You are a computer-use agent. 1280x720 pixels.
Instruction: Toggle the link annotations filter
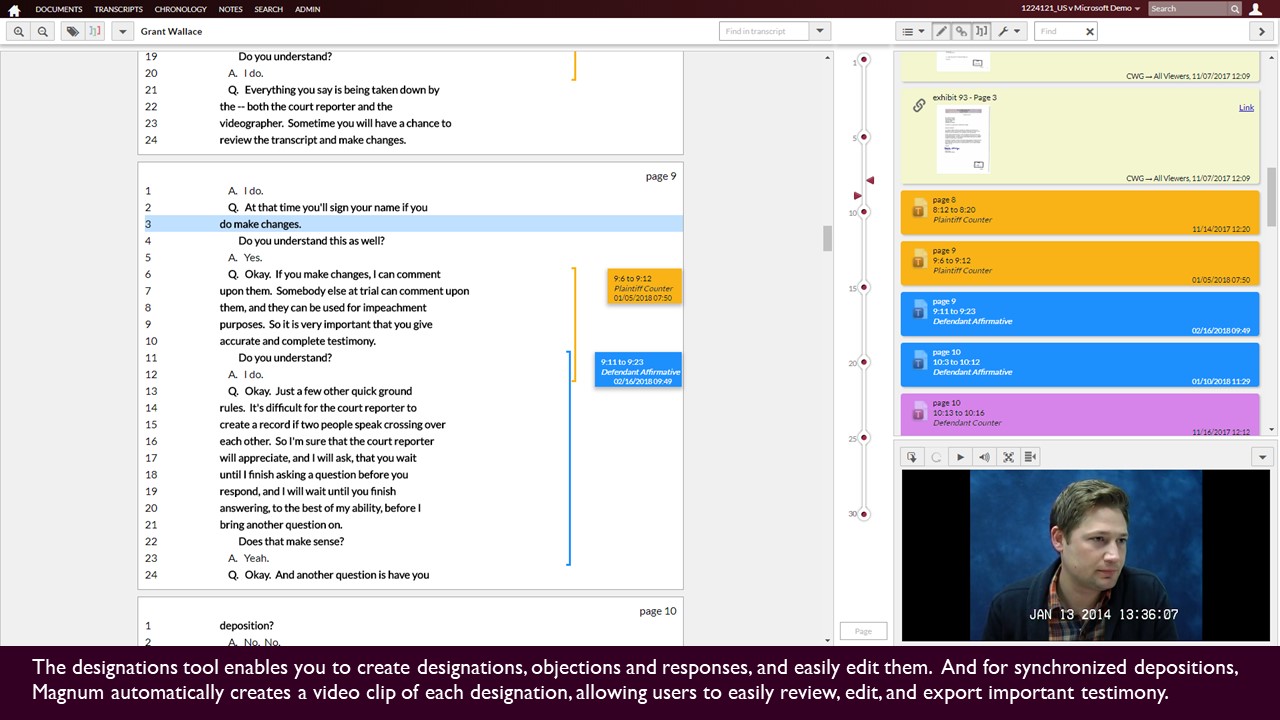click(961, 31)
